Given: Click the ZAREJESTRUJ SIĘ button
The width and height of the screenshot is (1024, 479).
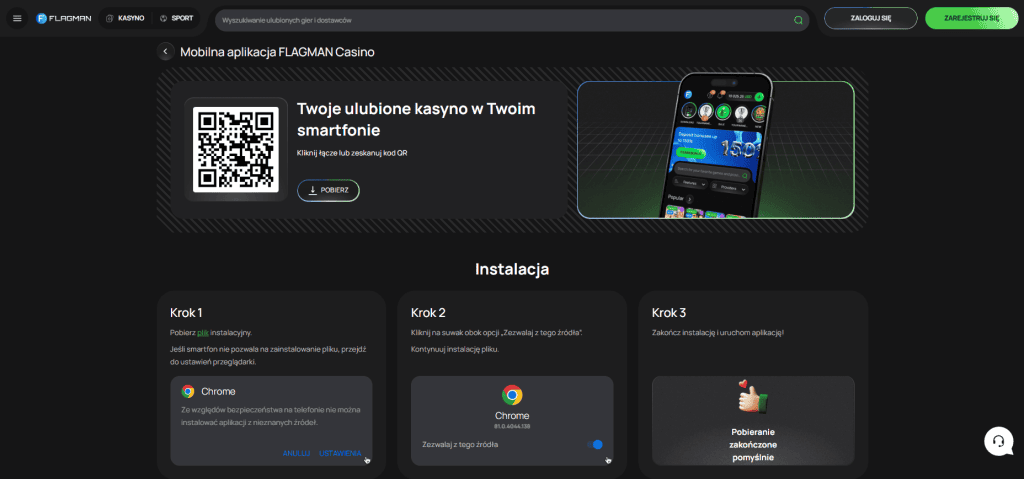Looking at the screenshot, I should tap(972, 18).
